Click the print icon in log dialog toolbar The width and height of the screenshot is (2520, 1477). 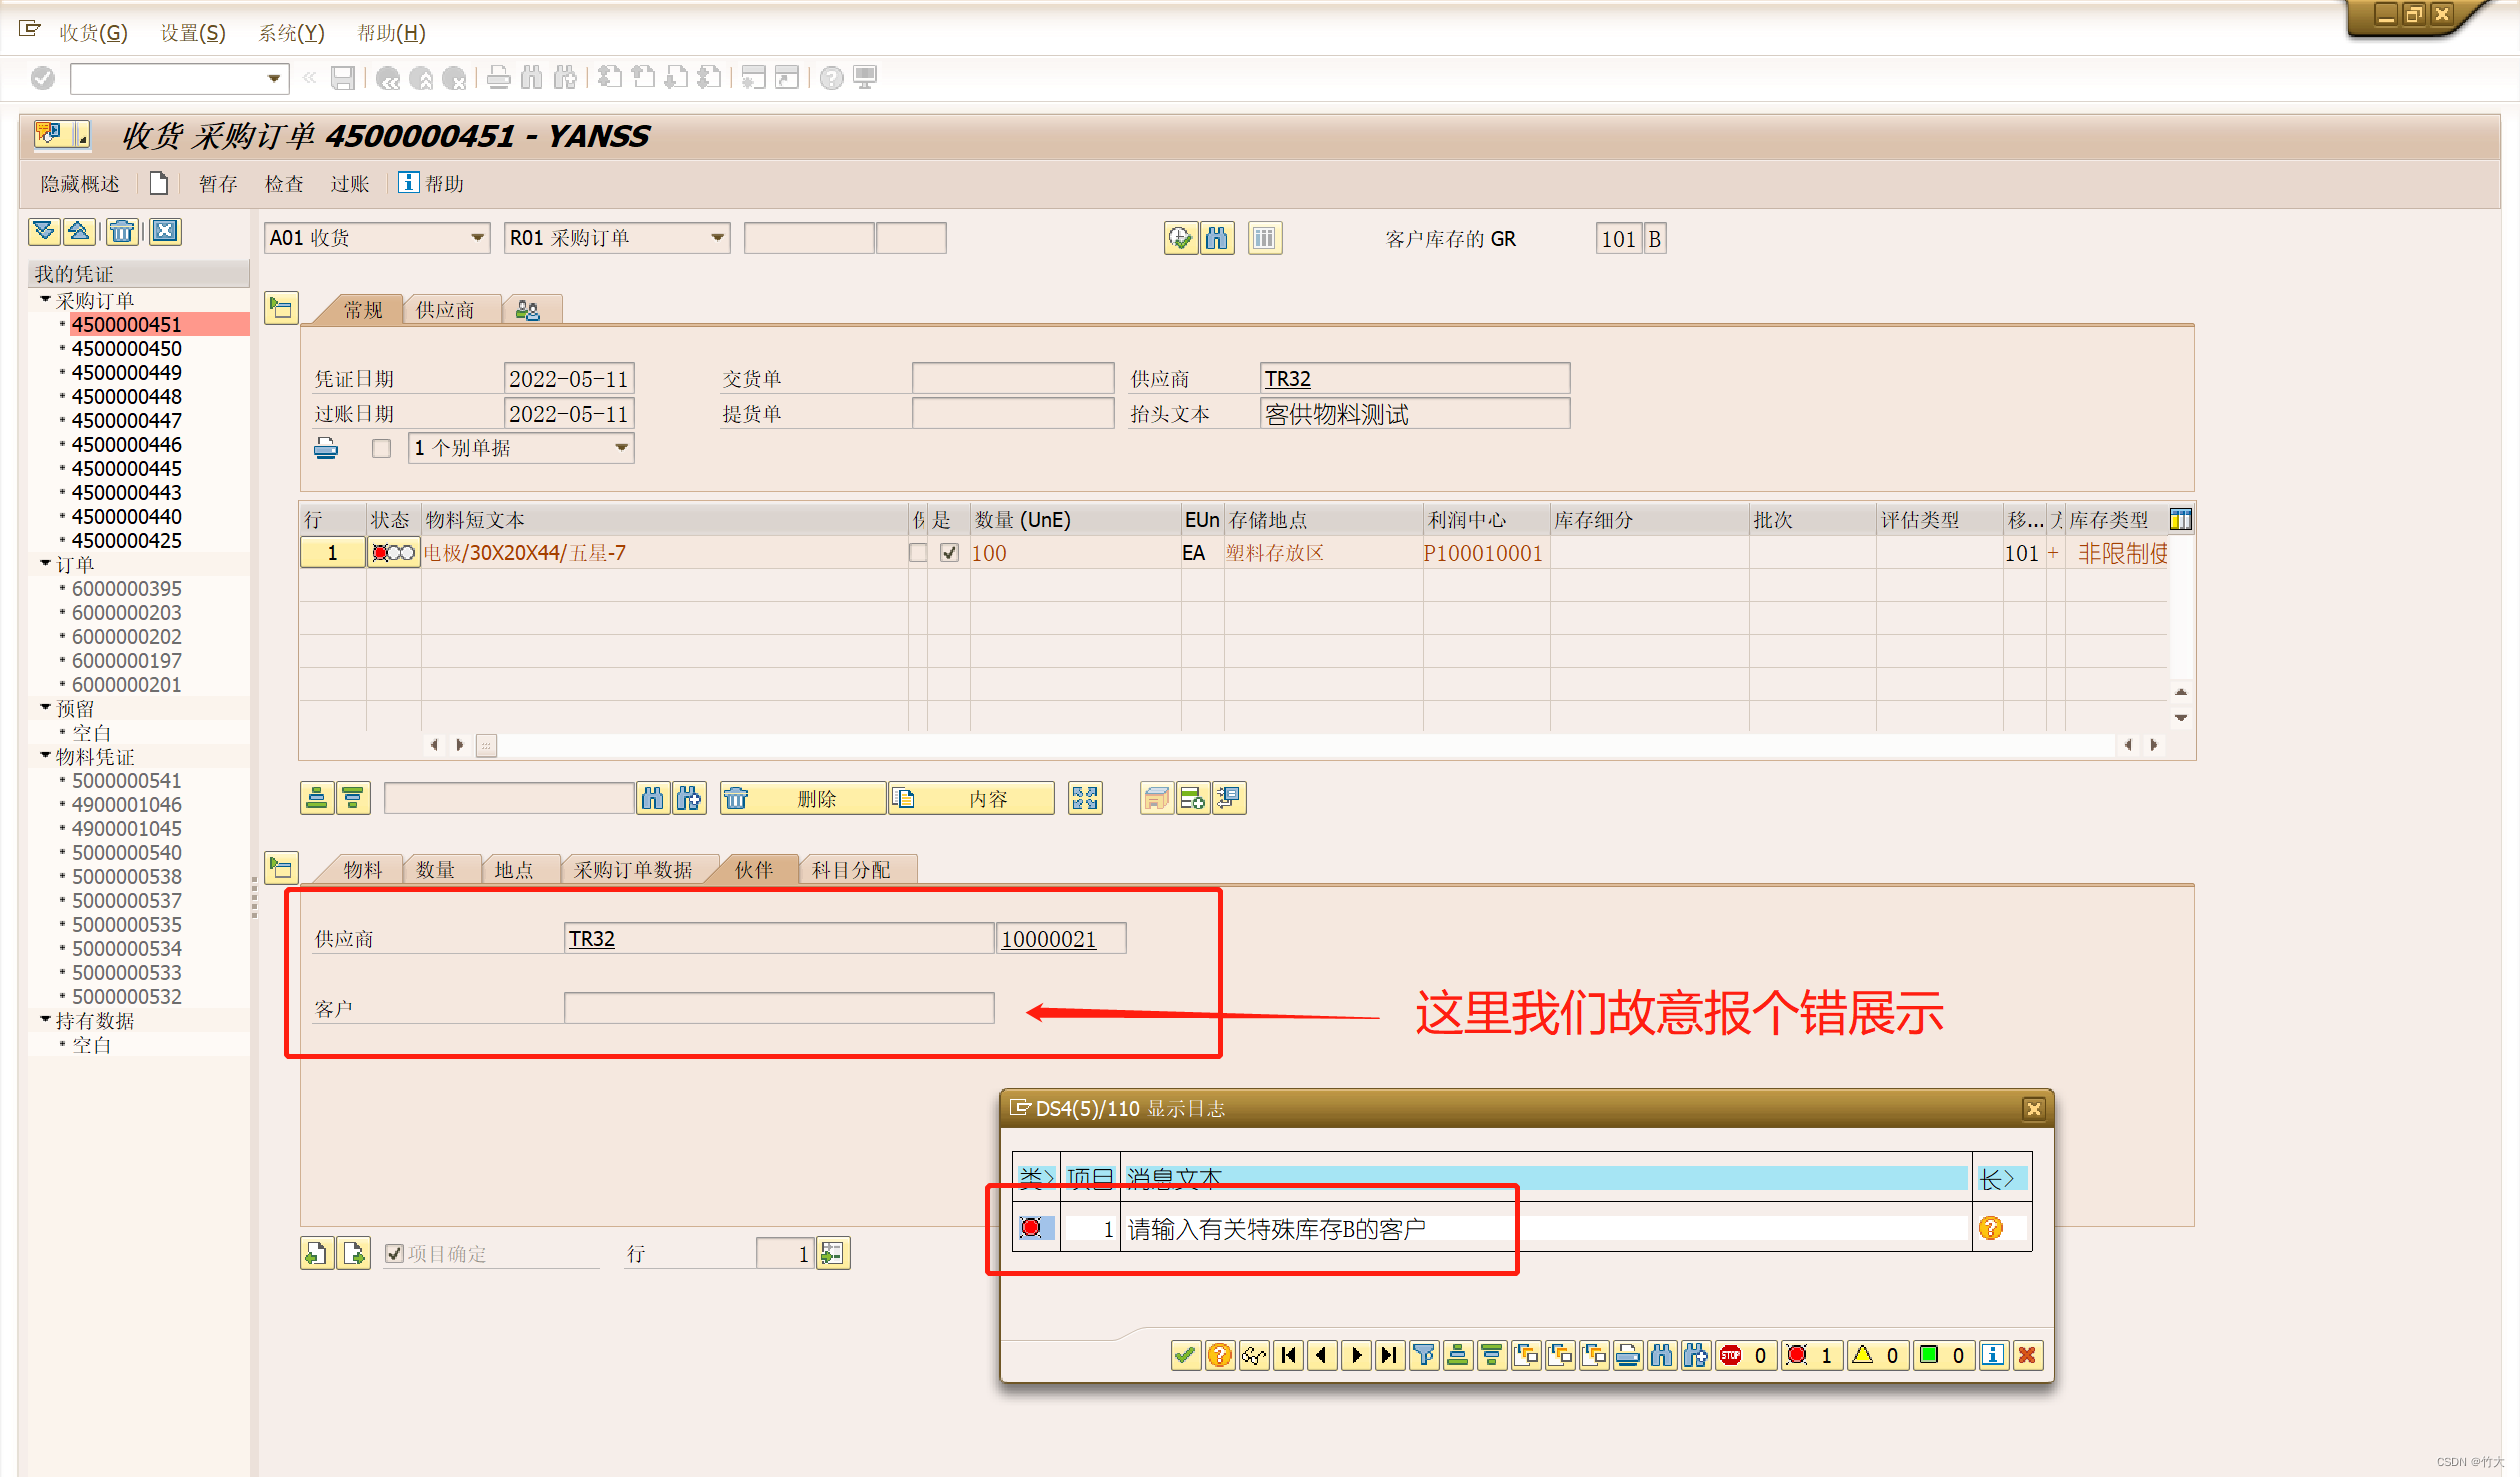pos(1628,1355)
